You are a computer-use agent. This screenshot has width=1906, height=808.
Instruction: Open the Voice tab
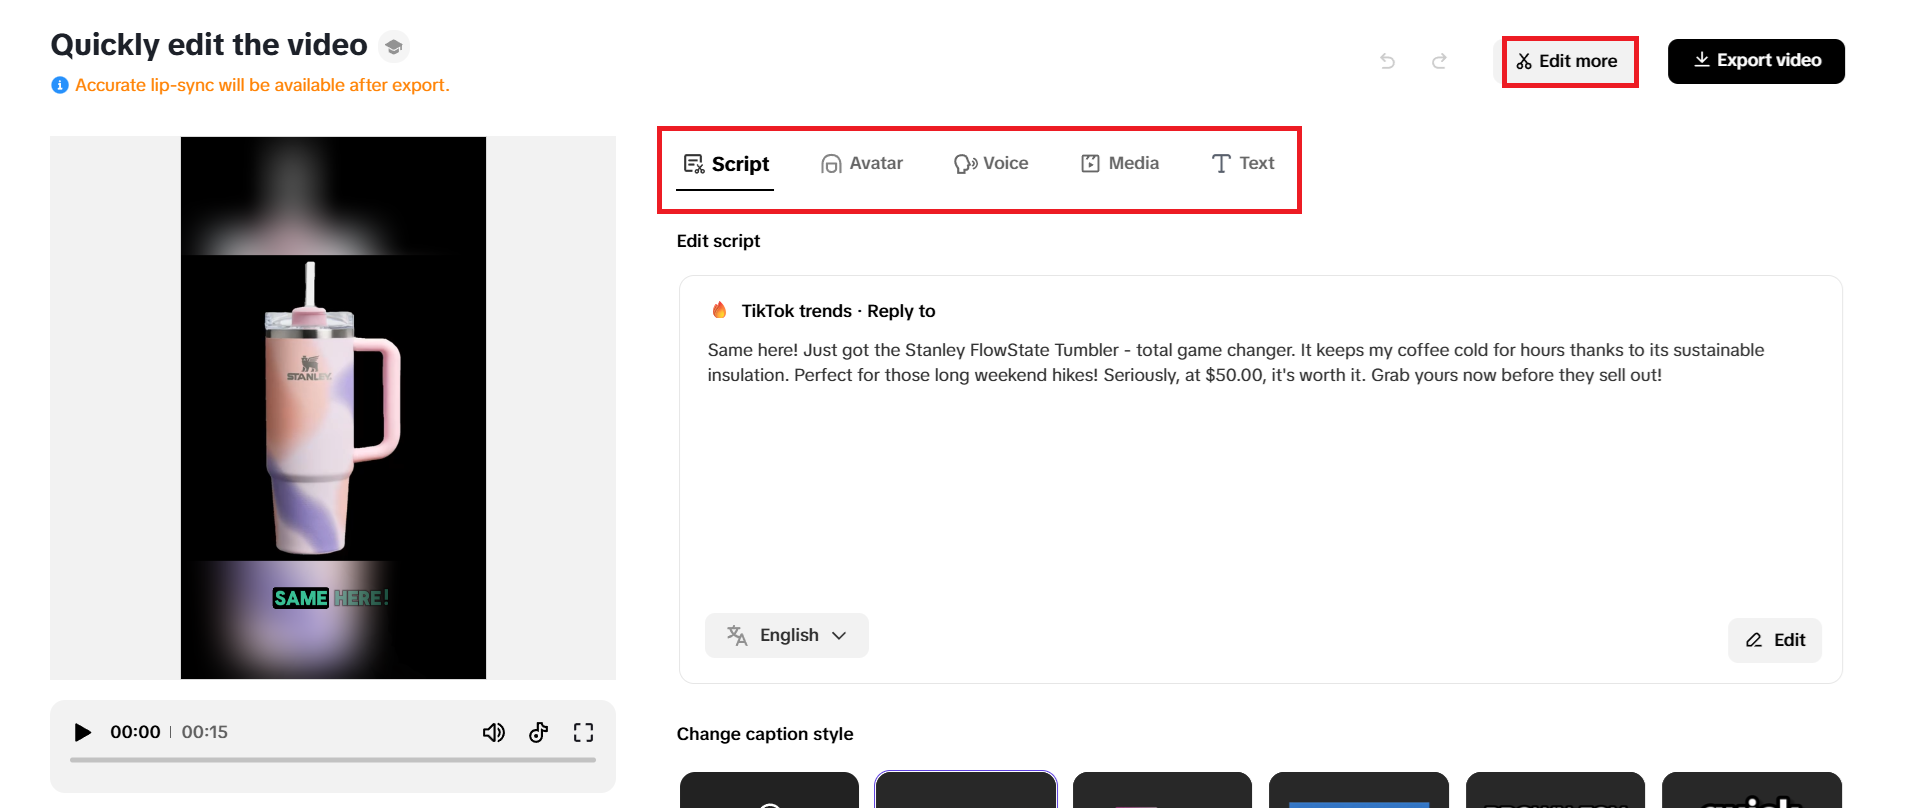point(991,163)
